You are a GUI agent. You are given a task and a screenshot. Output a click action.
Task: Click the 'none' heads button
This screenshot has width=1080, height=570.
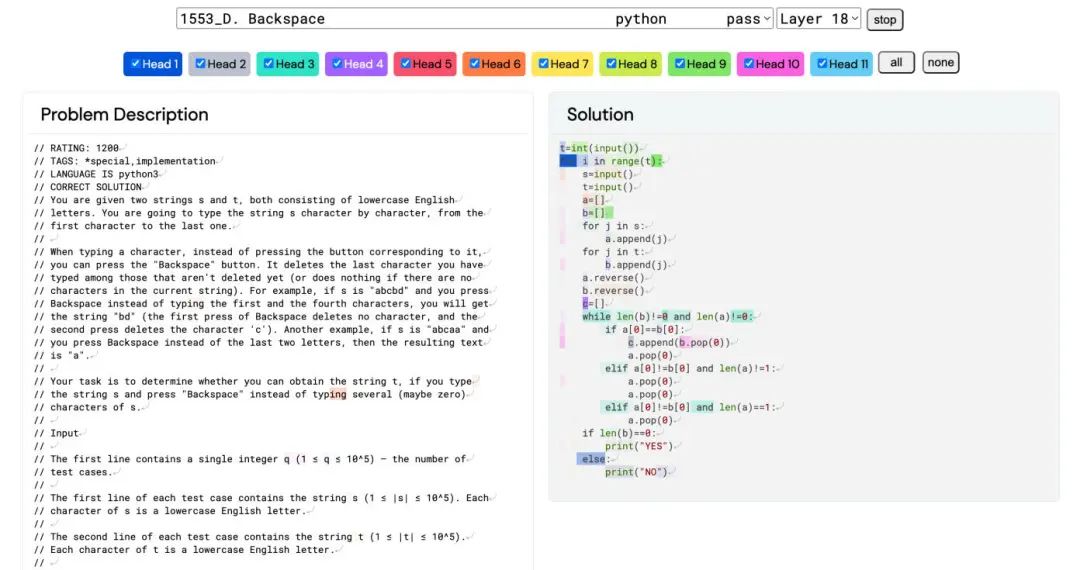[940, 63]
